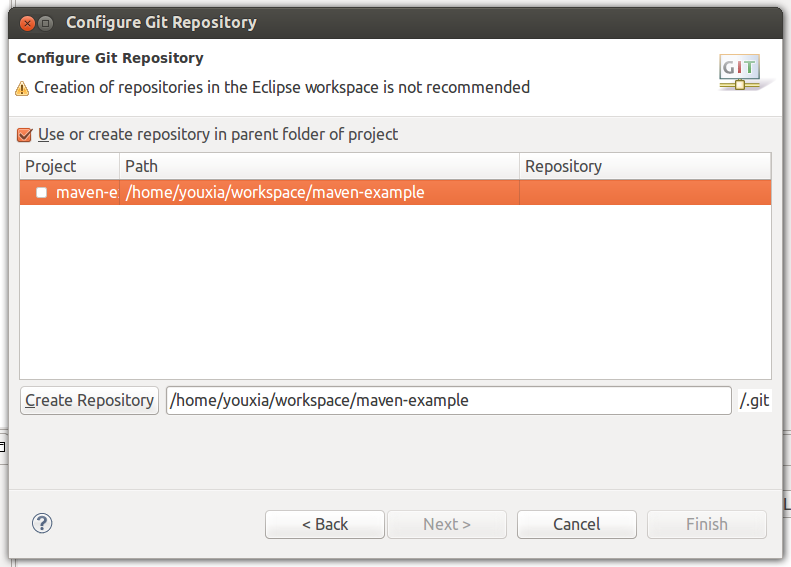Go to previous step with Back button
Viewport: 791px width, 567px height.
pyautogui.click(x=325, y=524)
